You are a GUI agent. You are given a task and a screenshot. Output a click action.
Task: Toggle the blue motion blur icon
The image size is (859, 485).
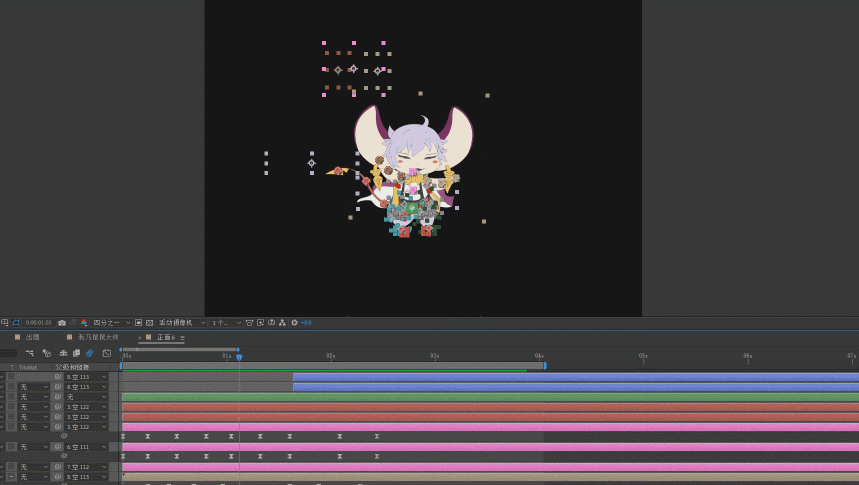coord(90,353)
